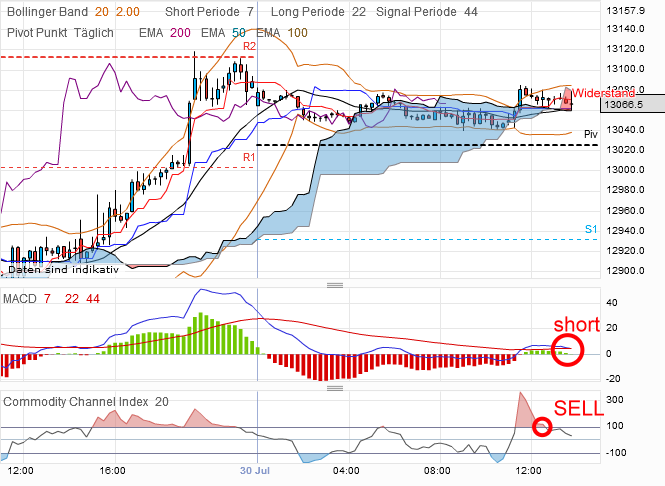This screenshot has height=486, width=665.
Task: Click the CCI 300 scale label
Action: click(x=615, y=399)
